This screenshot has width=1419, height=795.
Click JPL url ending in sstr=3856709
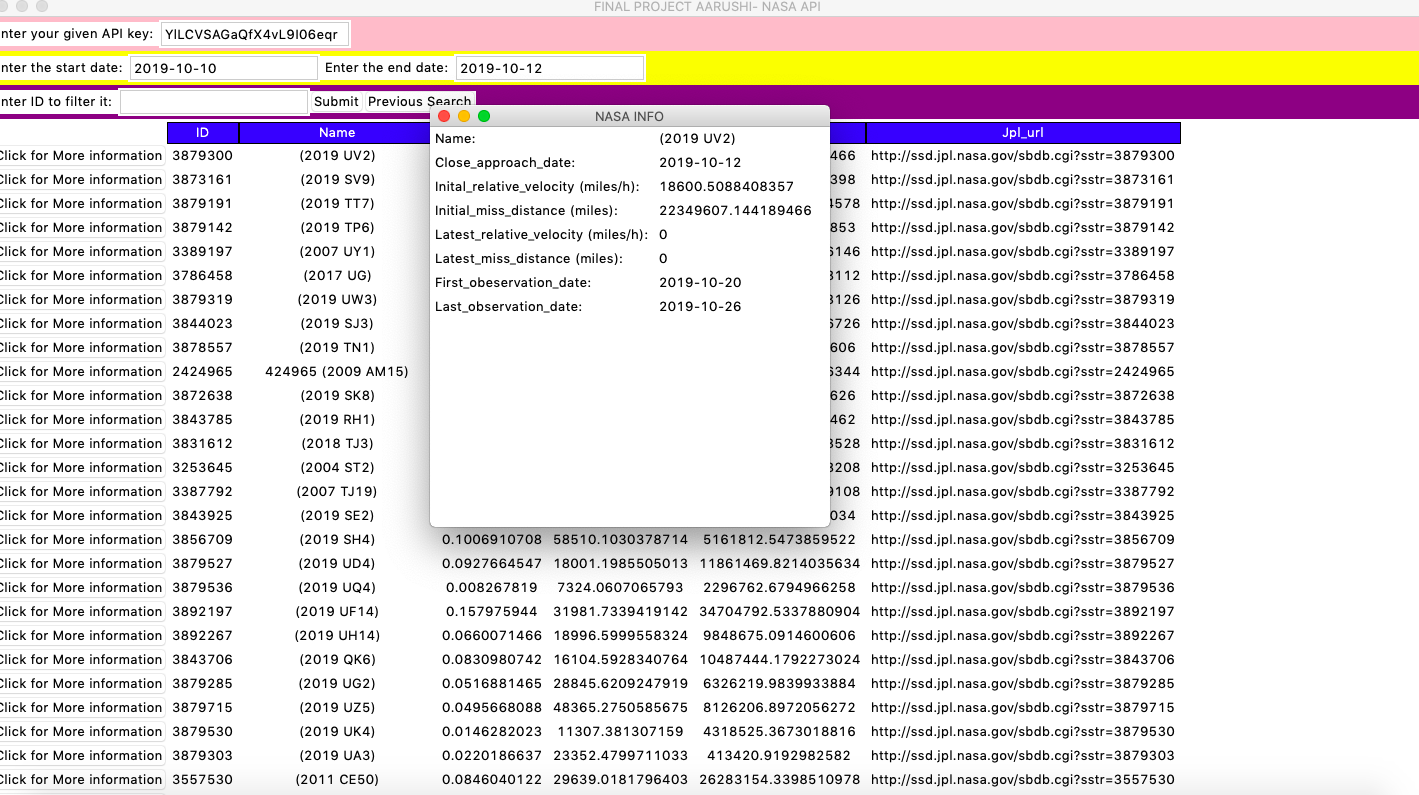[x=1023, y=540]
